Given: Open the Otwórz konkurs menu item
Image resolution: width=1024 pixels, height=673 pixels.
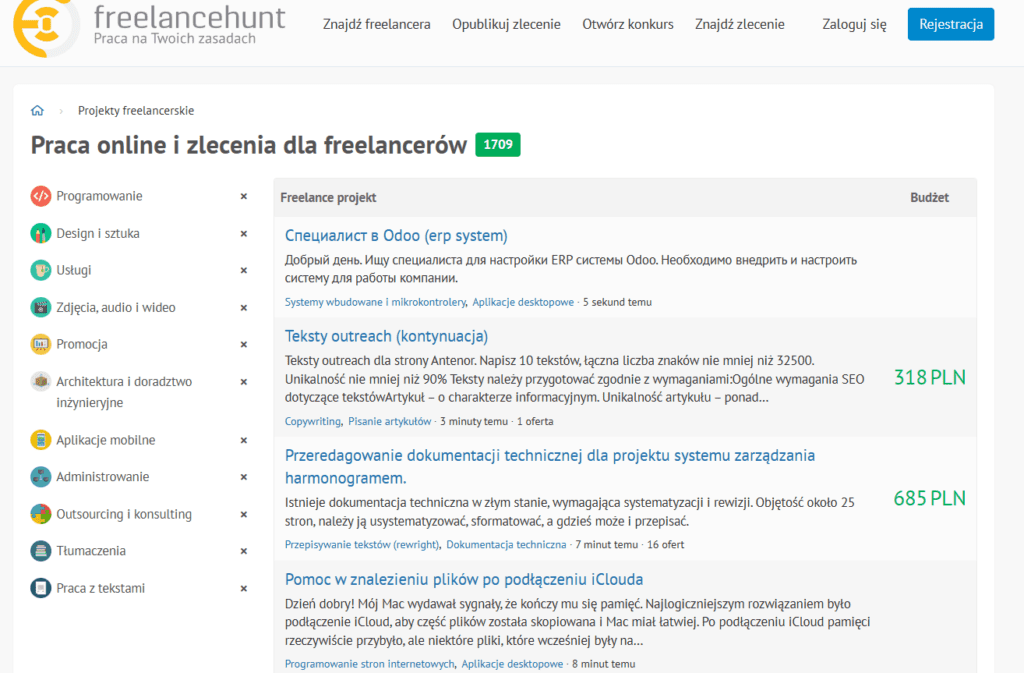Looking at the screenshot, I should pos(628,24).
